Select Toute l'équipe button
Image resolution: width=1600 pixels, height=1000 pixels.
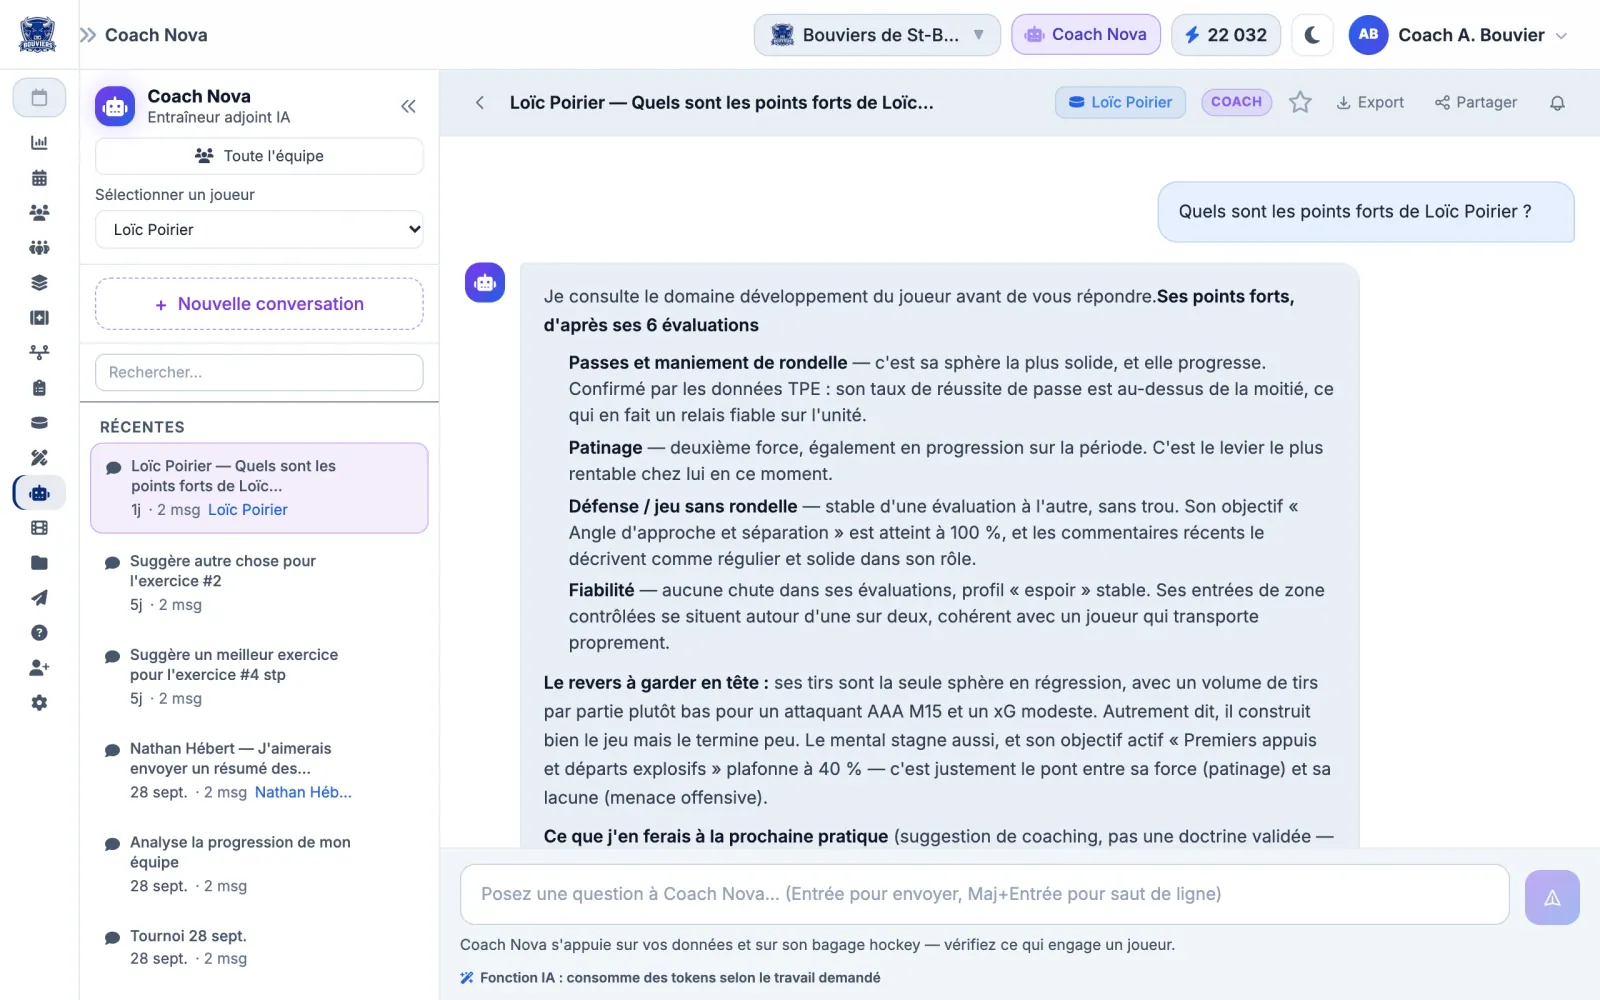(259, 156)
